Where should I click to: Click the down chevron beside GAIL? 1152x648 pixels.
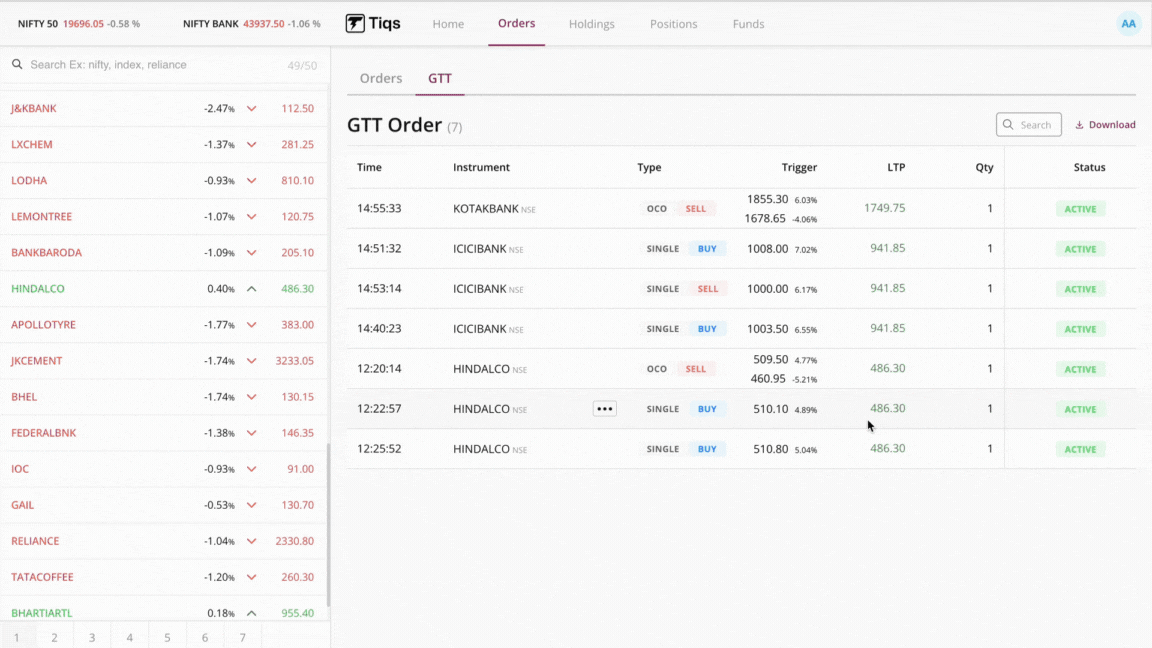click(x=251, y=505)
